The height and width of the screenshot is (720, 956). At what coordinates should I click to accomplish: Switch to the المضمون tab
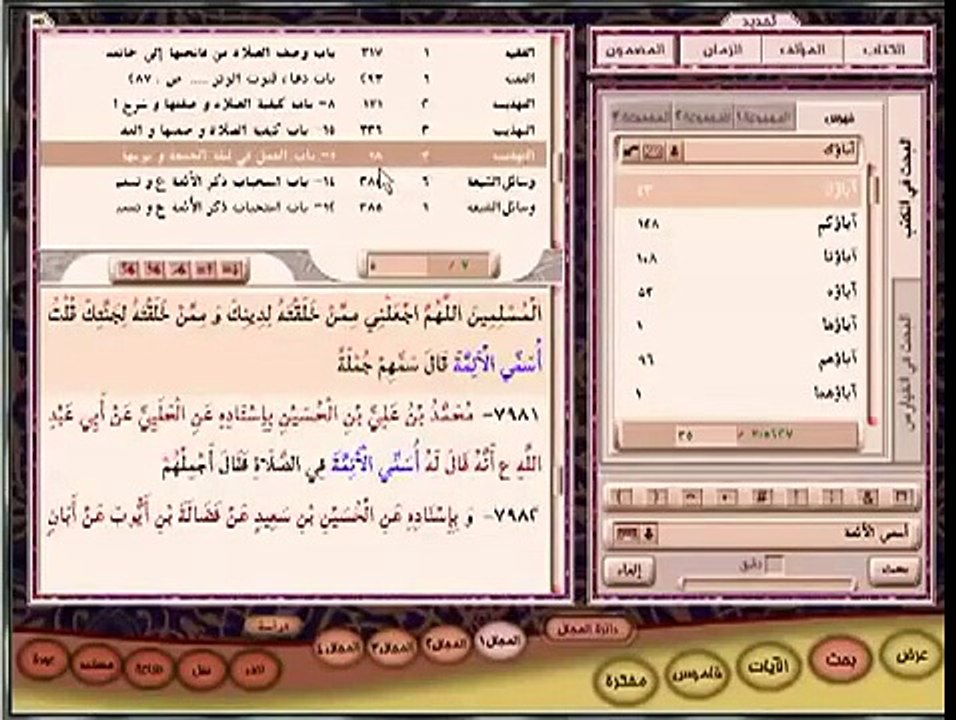(x=635, y=50)
